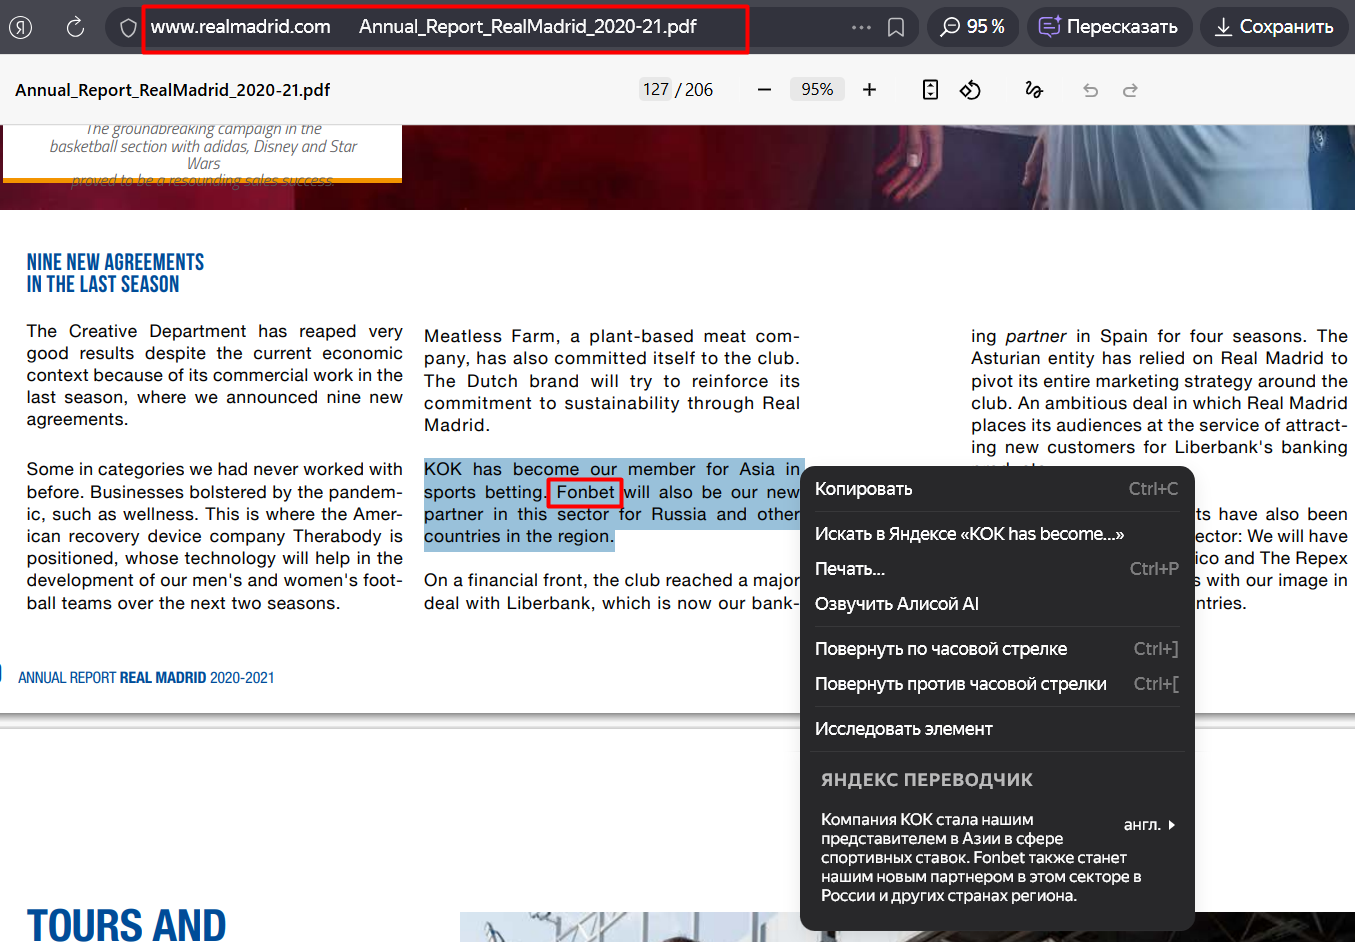Click the 95% zoom value in PDF toolbar
The image size is (1355, 942).
[x=817, y=90]
